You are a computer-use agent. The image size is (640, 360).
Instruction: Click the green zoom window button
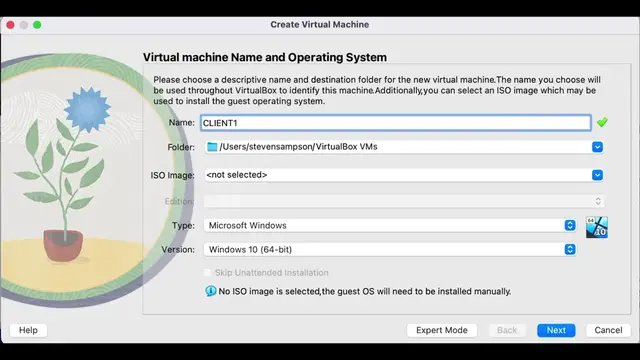coord(37,25)
